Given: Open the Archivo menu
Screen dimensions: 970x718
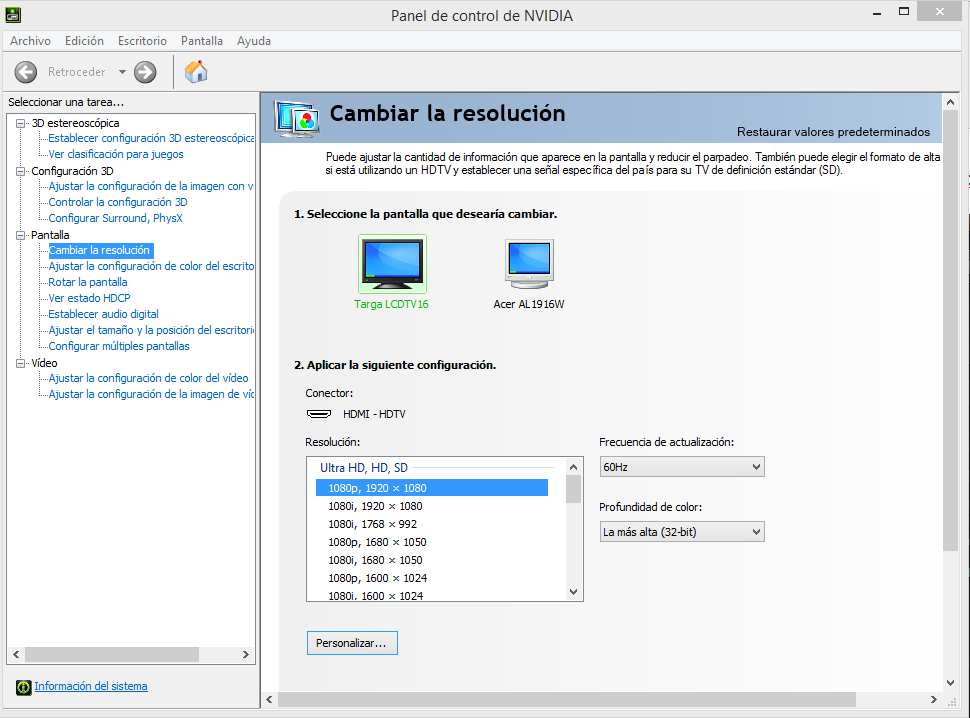Looking at the screenshot, I should point(30,41).
